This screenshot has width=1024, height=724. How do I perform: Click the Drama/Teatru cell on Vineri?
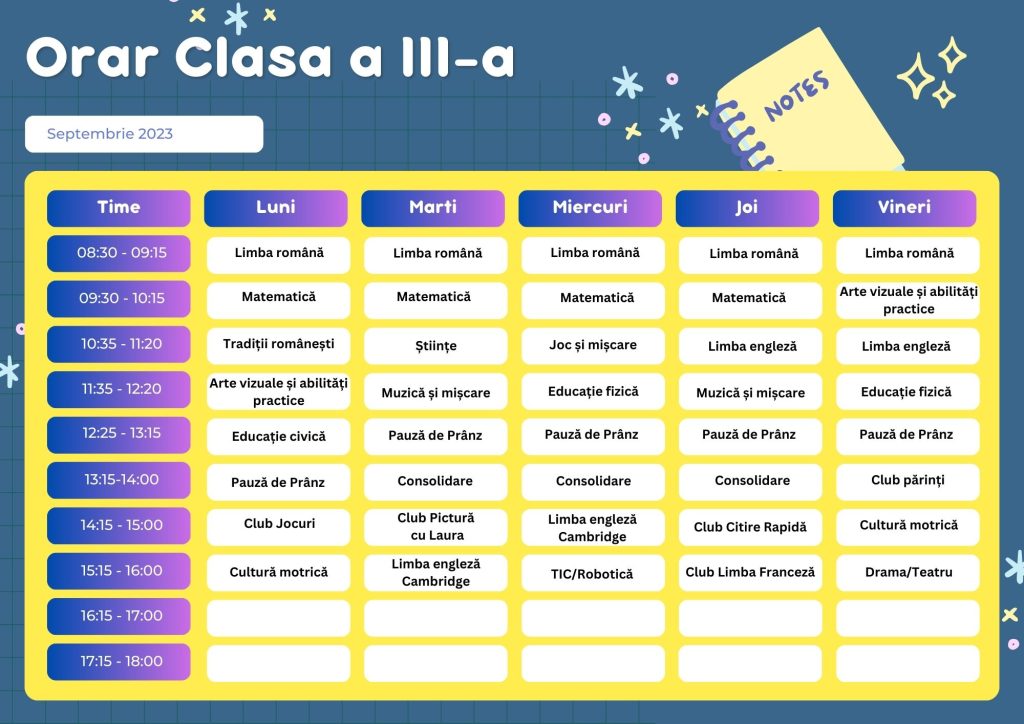(x=908, y=573)
